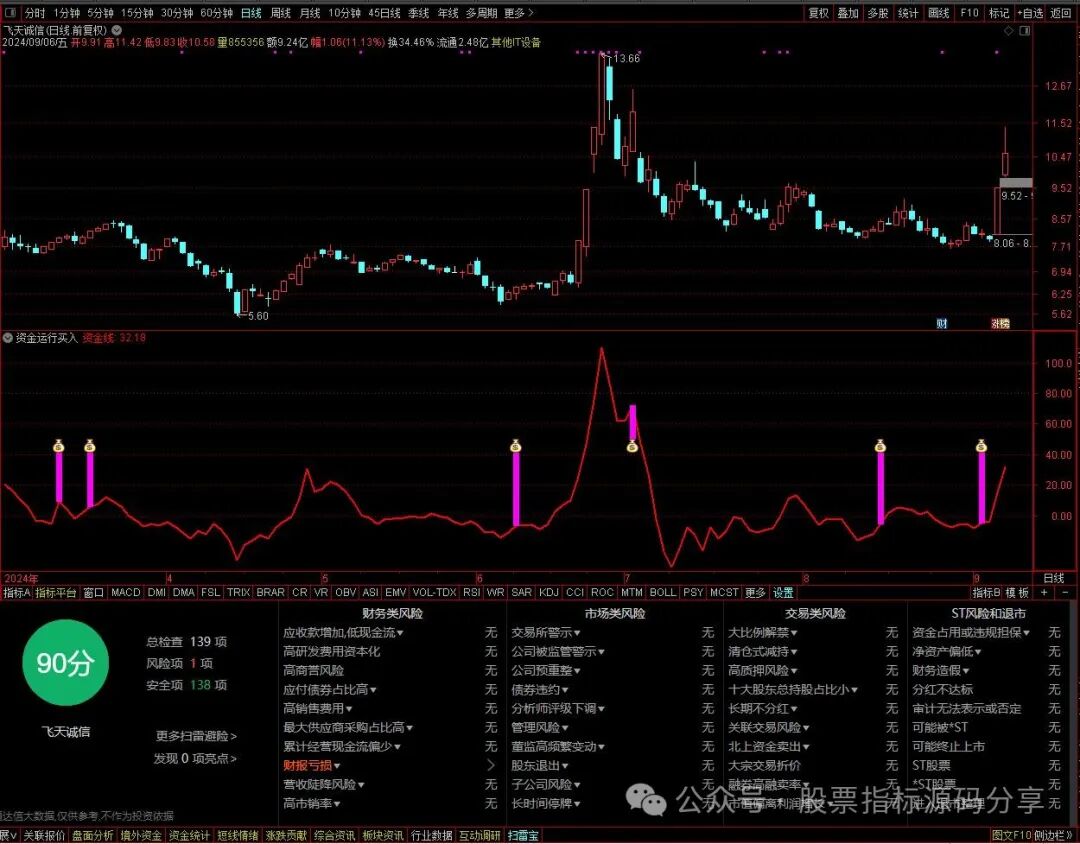Open 更多扫雷避险 link
This screenshot has height=844, width=1080.
pos(196,736)
